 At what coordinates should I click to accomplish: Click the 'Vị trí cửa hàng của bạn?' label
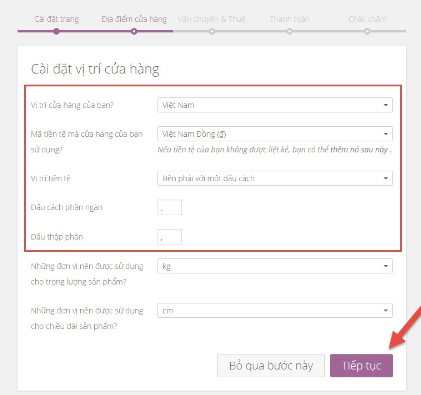72,105
